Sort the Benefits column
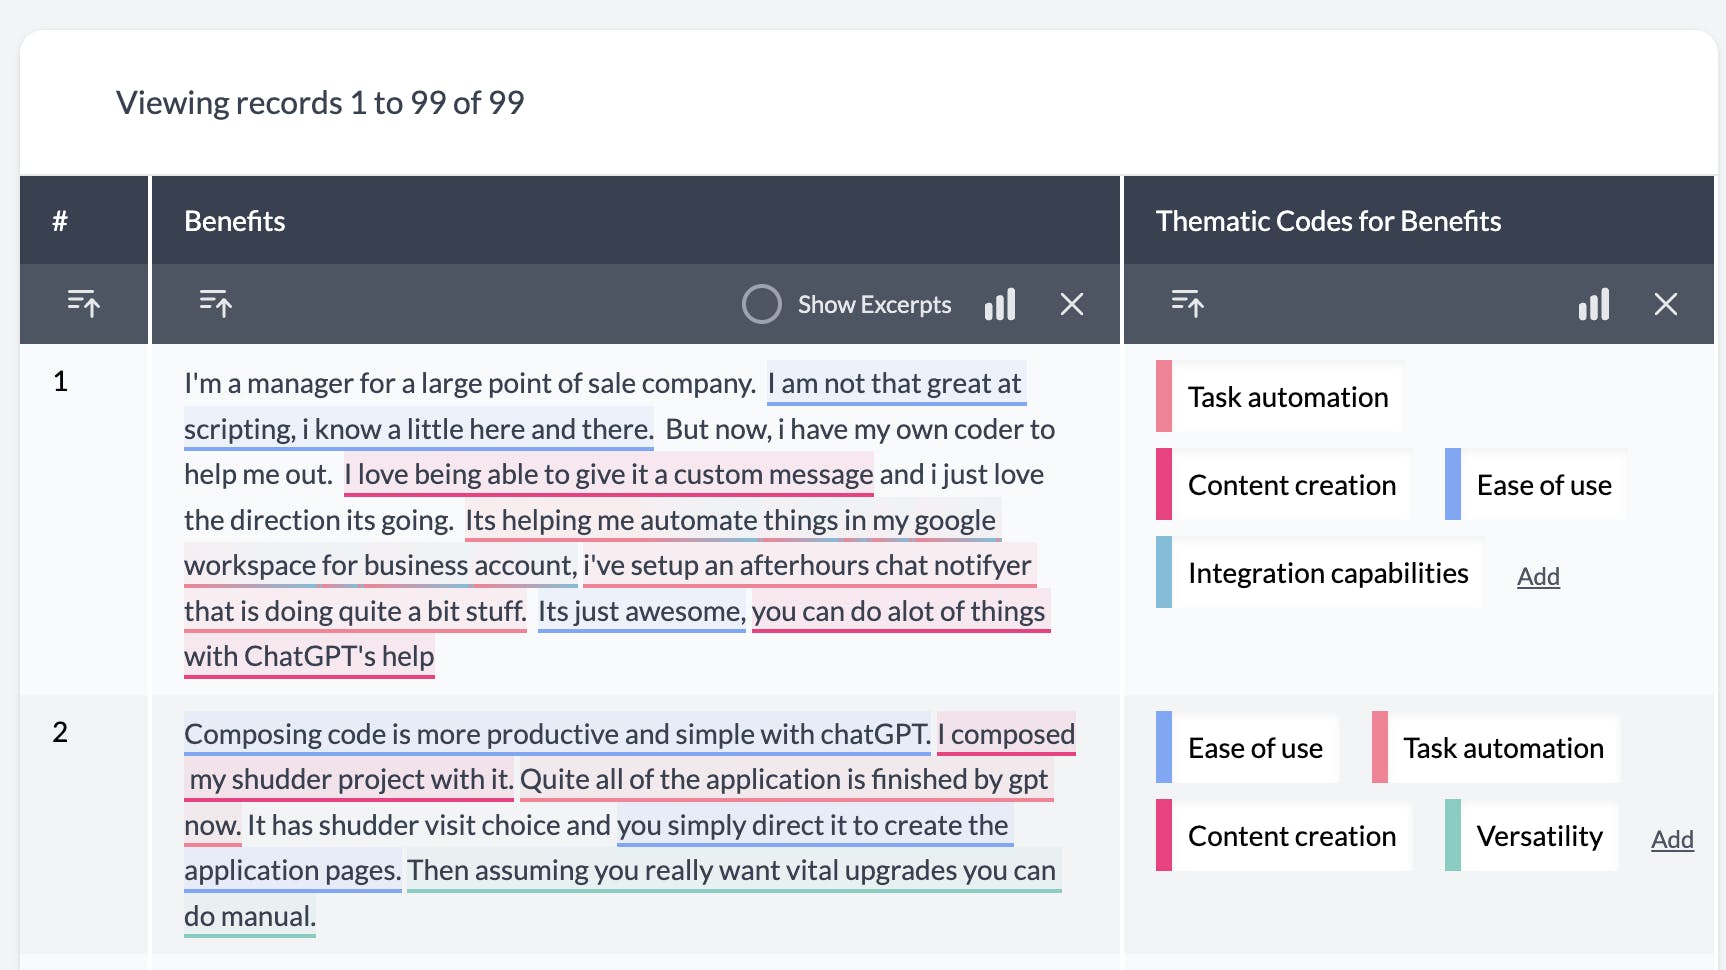 tap(216, 304)
